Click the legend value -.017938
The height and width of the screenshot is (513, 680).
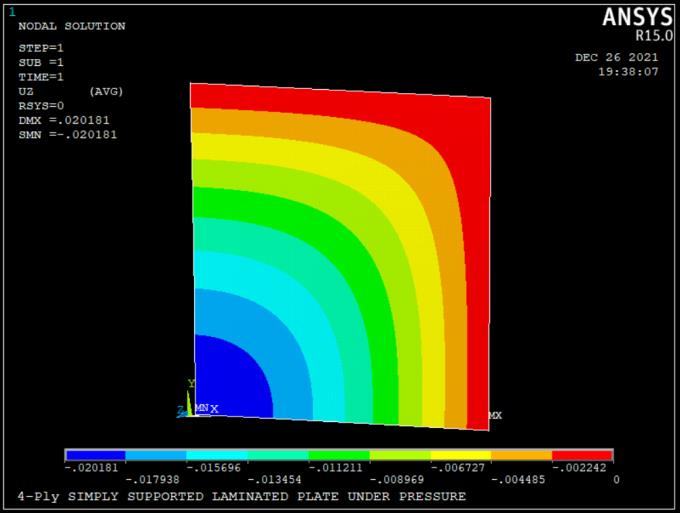coord(152,480)
